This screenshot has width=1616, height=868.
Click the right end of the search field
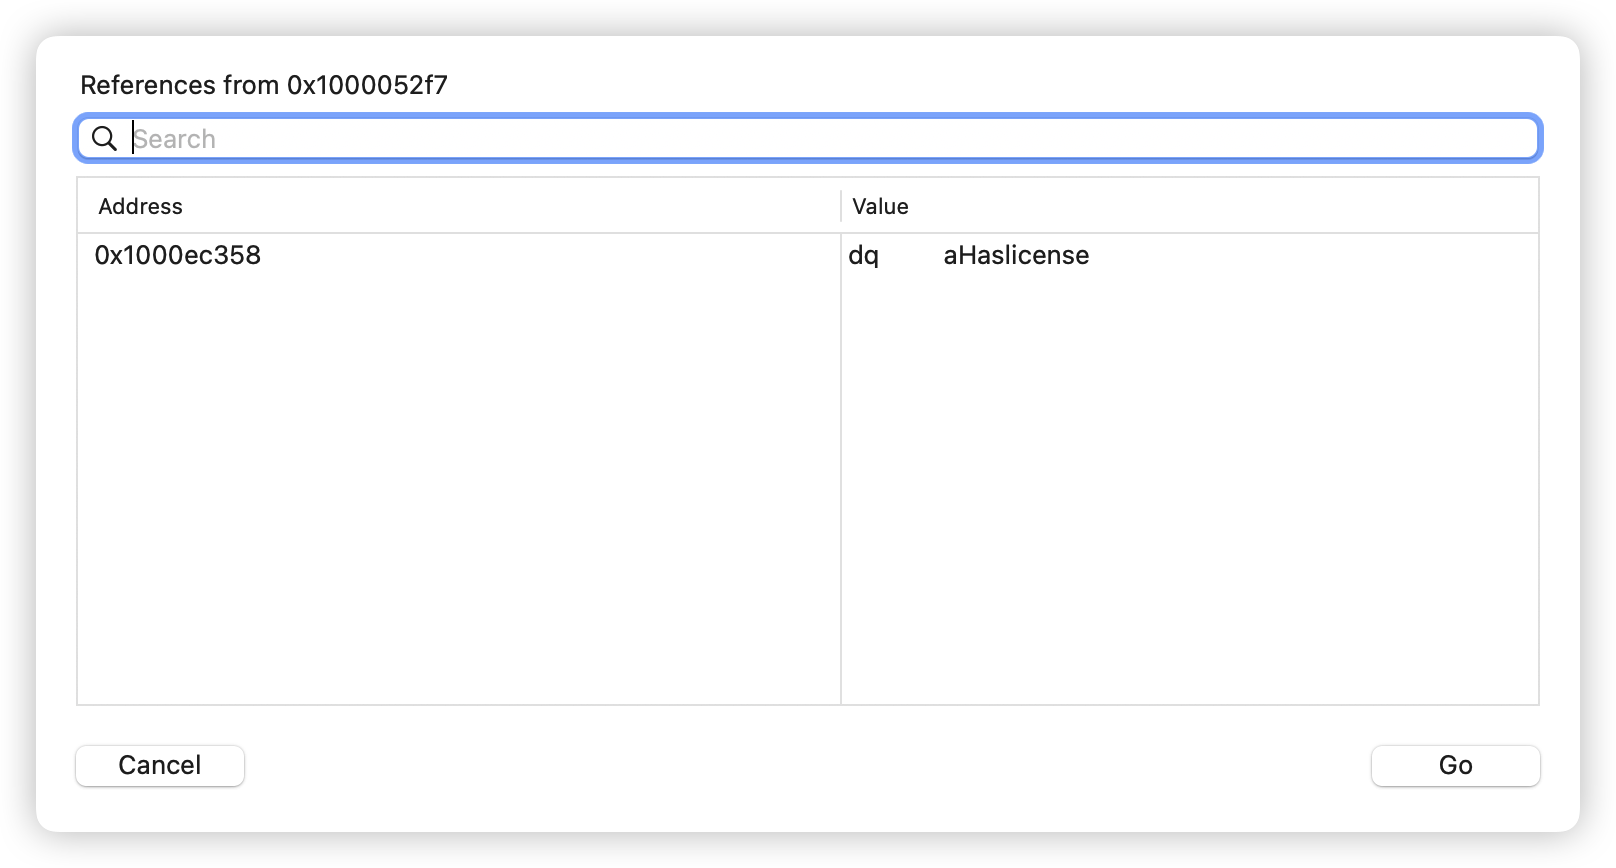coord(1500,138)
